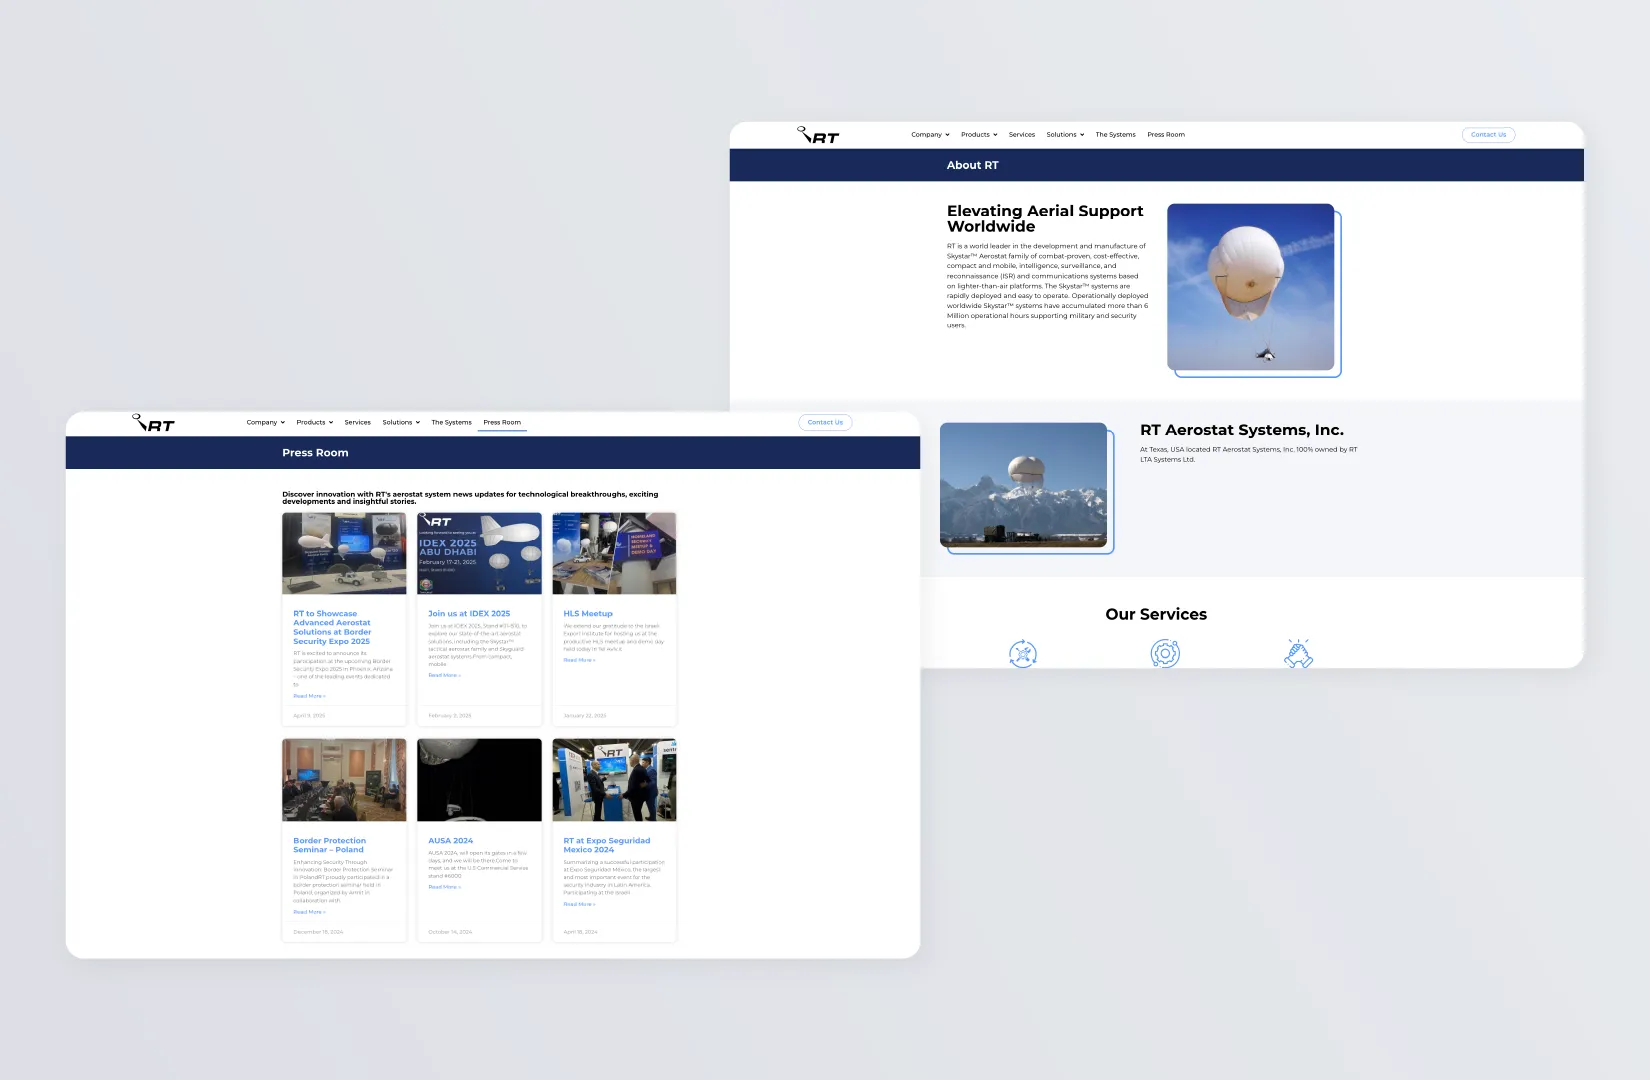Expand the Products dropdown on the Press Room page
Screen dimensions: 1650x1080
[315, 422]
